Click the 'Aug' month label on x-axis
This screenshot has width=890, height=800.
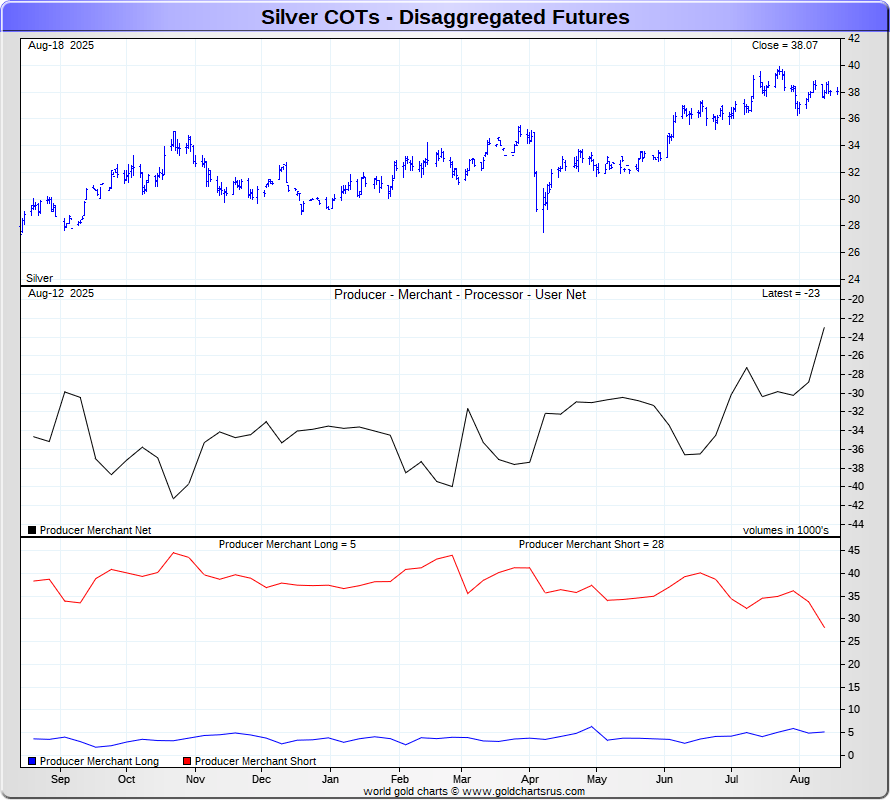[800, 779]
